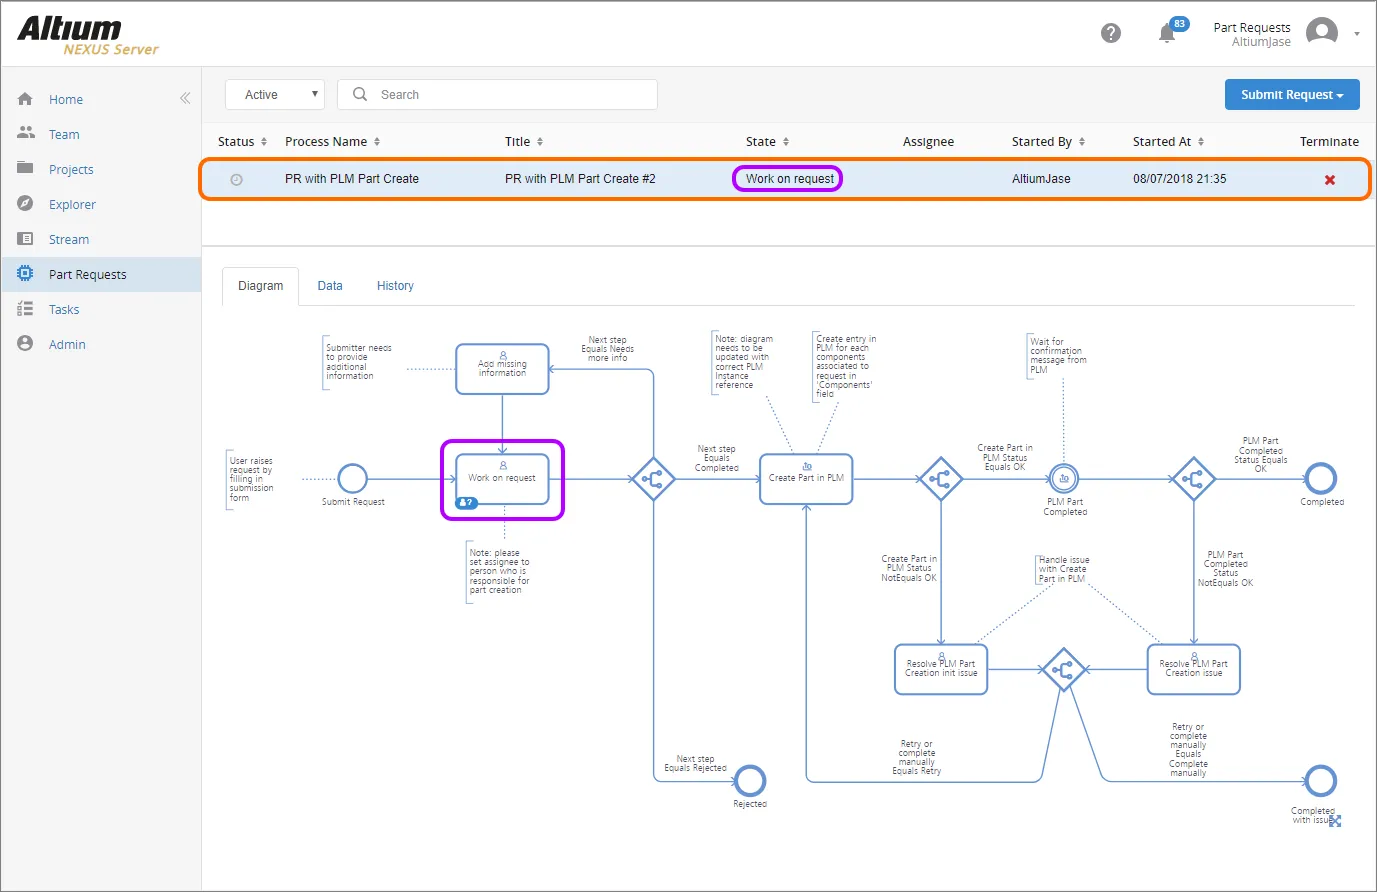Open Tasks in sidebar
The image size is (1377, 892).
click(x=64, y=310)
